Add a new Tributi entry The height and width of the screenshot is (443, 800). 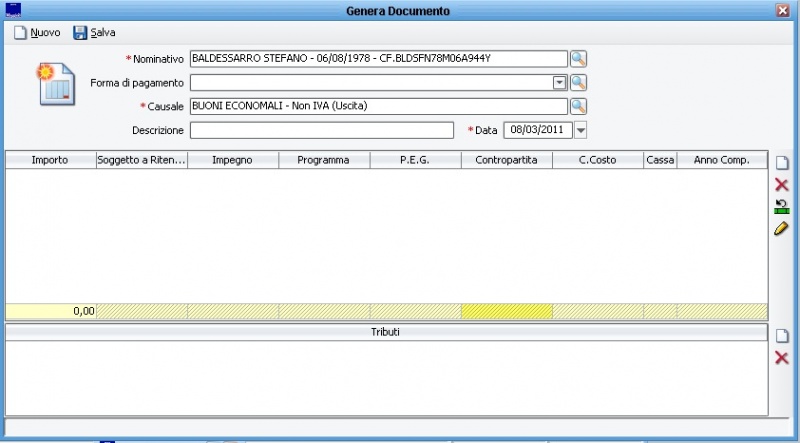coord(782,336)
